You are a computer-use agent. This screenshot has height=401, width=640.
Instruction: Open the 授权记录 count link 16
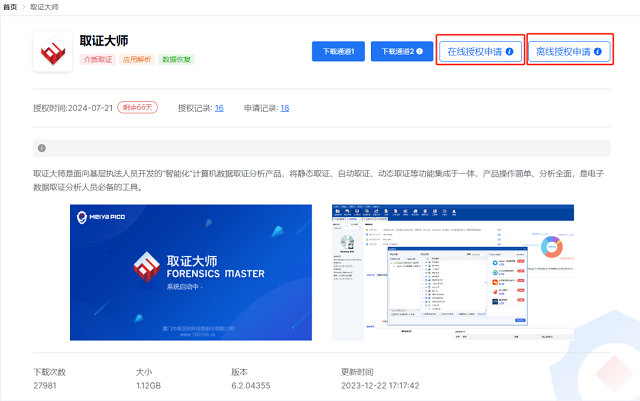coord(219,108)
